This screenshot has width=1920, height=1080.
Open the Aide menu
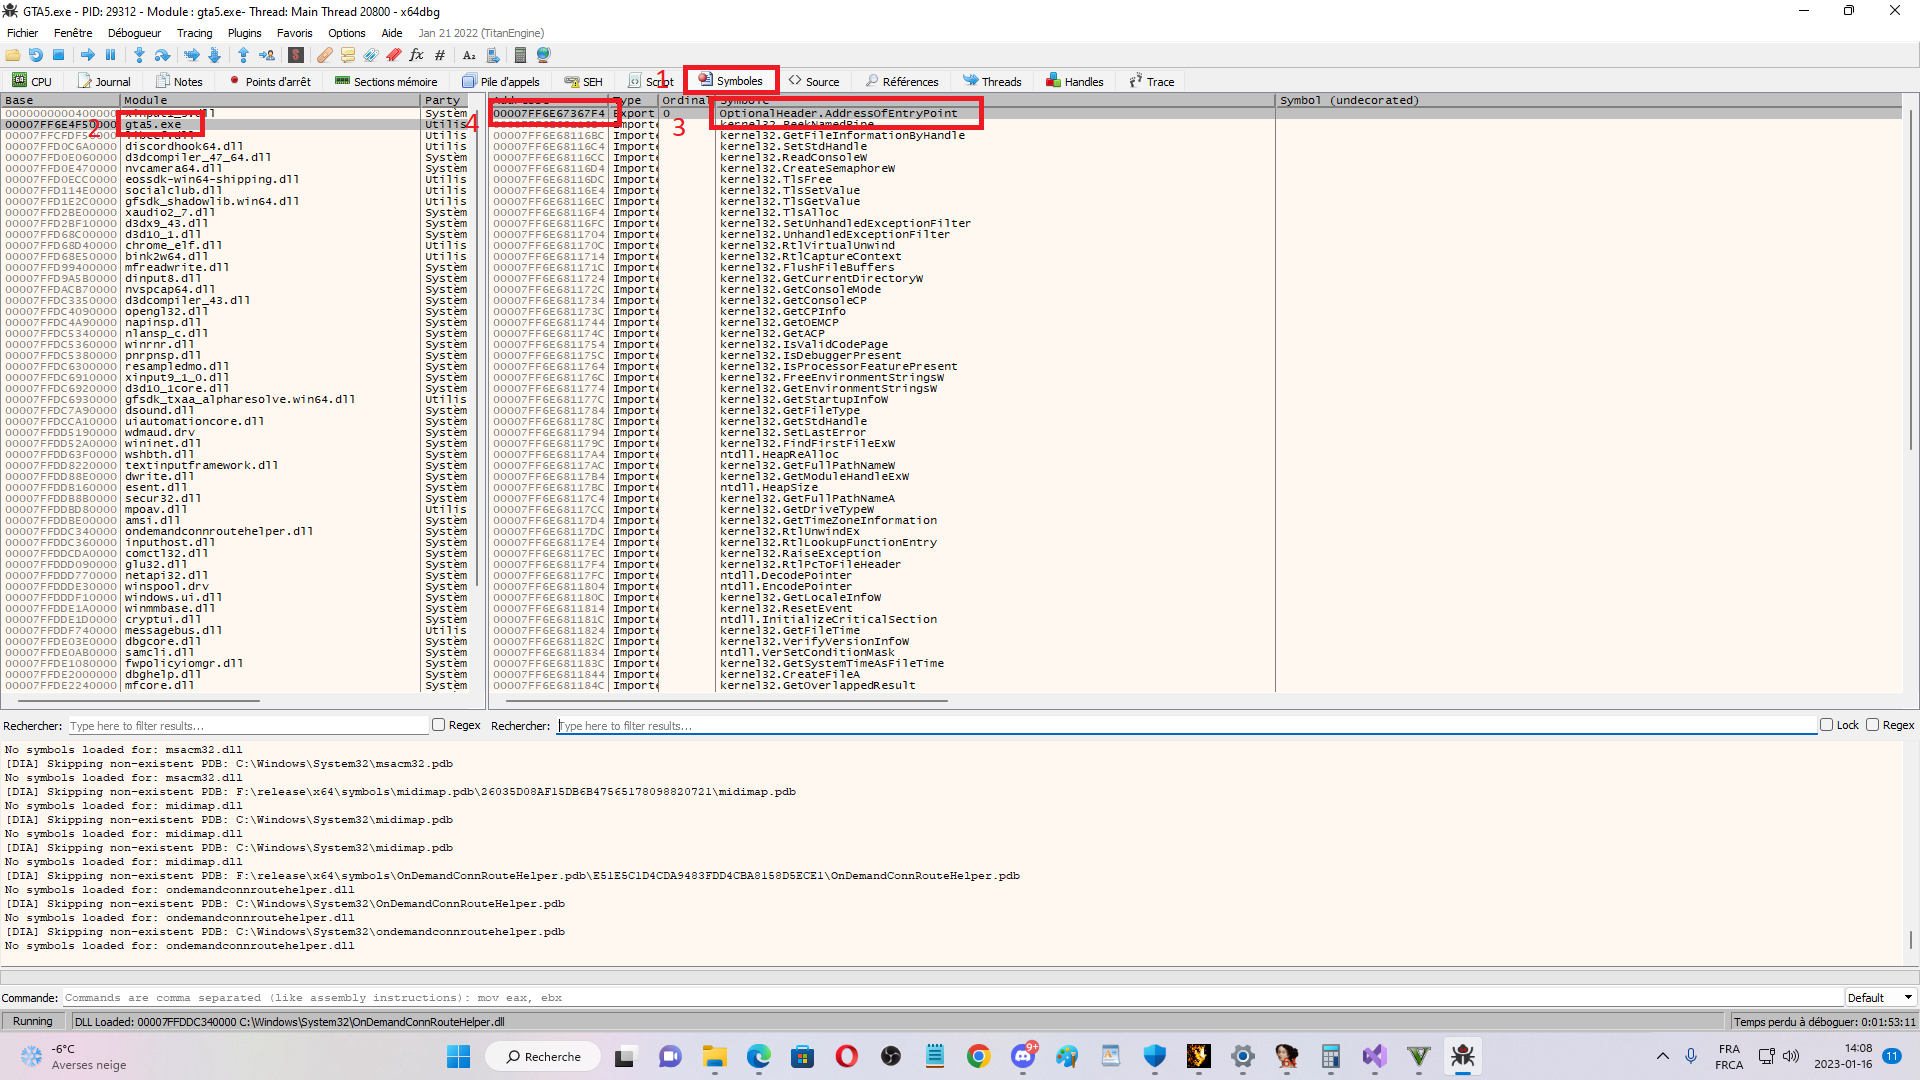pyautogui.click(x=392, y=33)
